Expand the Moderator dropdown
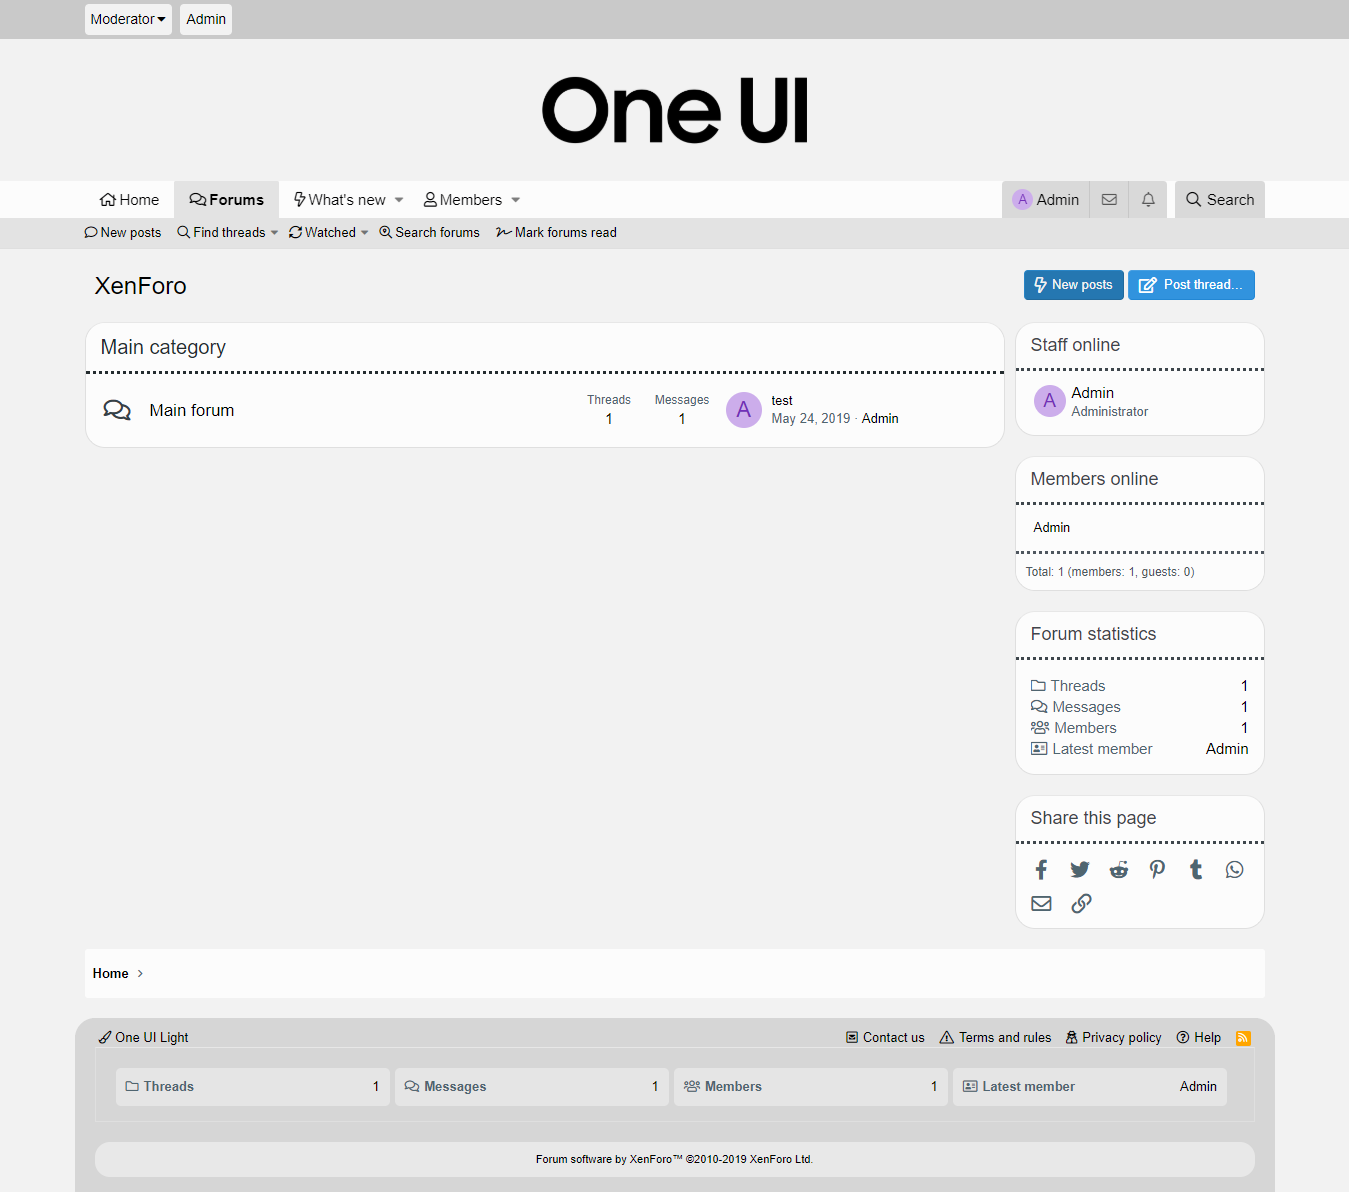Image resolution: width=1349 pixels, height=1192 pixels. point(128,19)
